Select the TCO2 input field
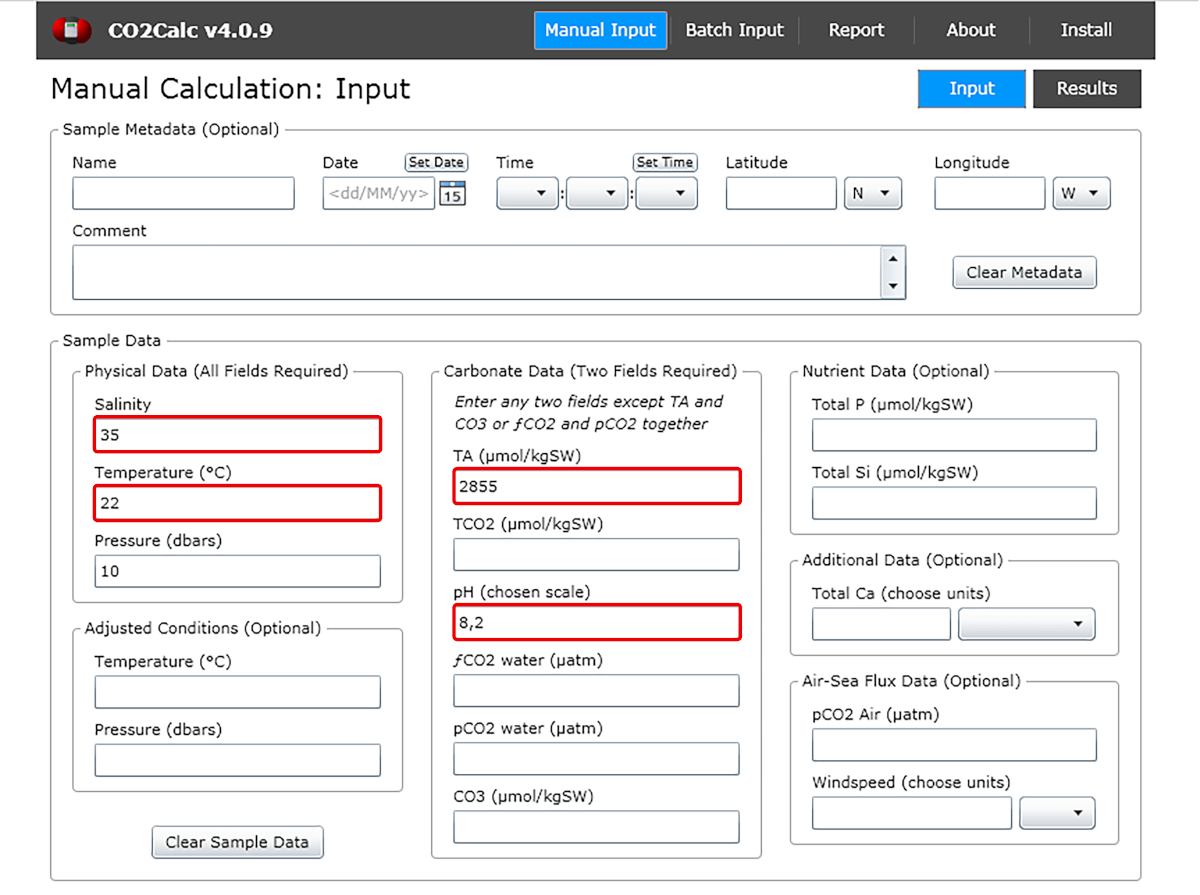The height and width of the screenshot is (895, 1200). click(596, 555)
